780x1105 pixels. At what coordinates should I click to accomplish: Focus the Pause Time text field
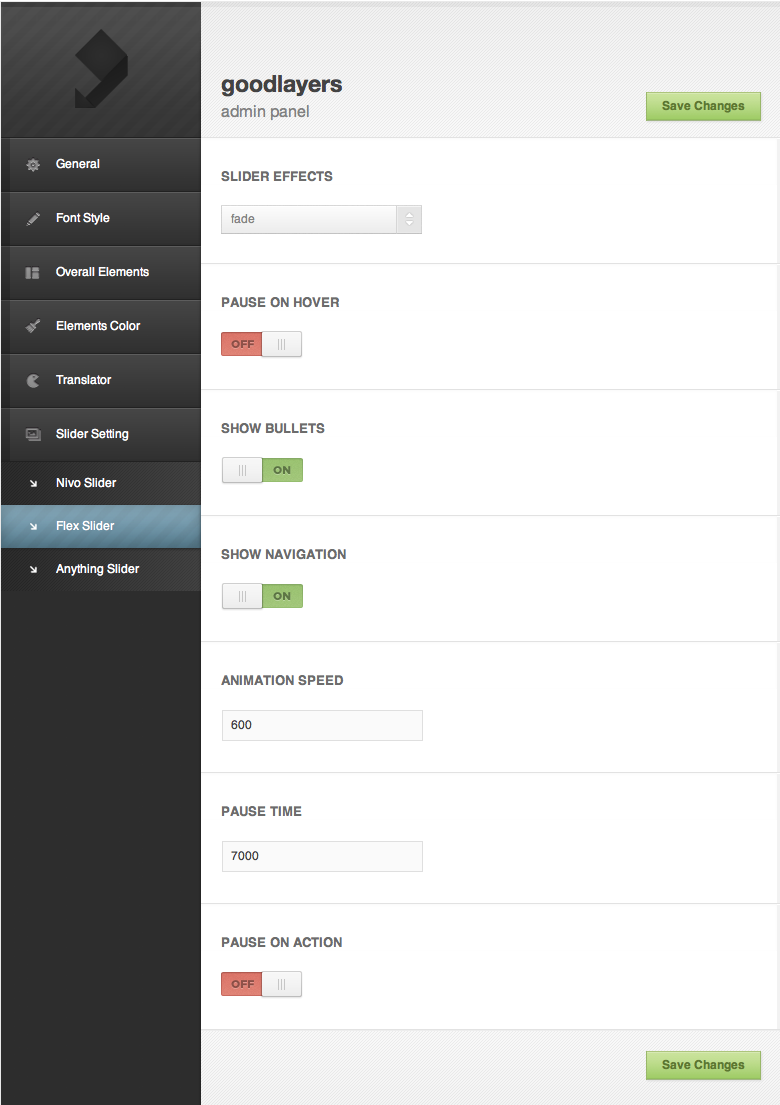(x=322, y=856)
